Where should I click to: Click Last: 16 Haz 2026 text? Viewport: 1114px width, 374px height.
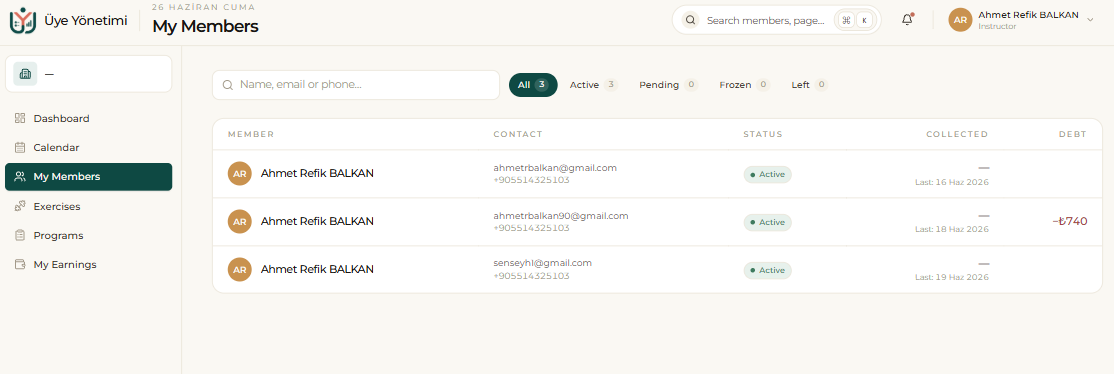point(951,182)
